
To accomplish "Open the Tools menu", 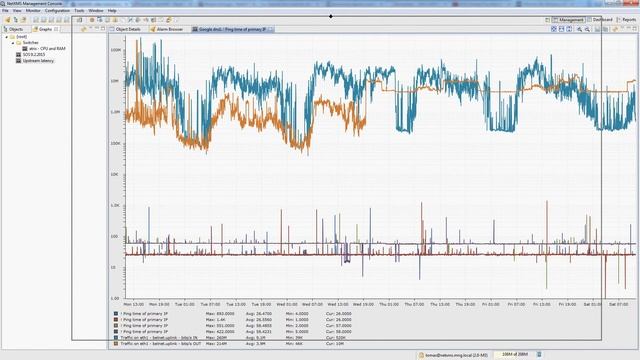I will [x=79, y=11].
